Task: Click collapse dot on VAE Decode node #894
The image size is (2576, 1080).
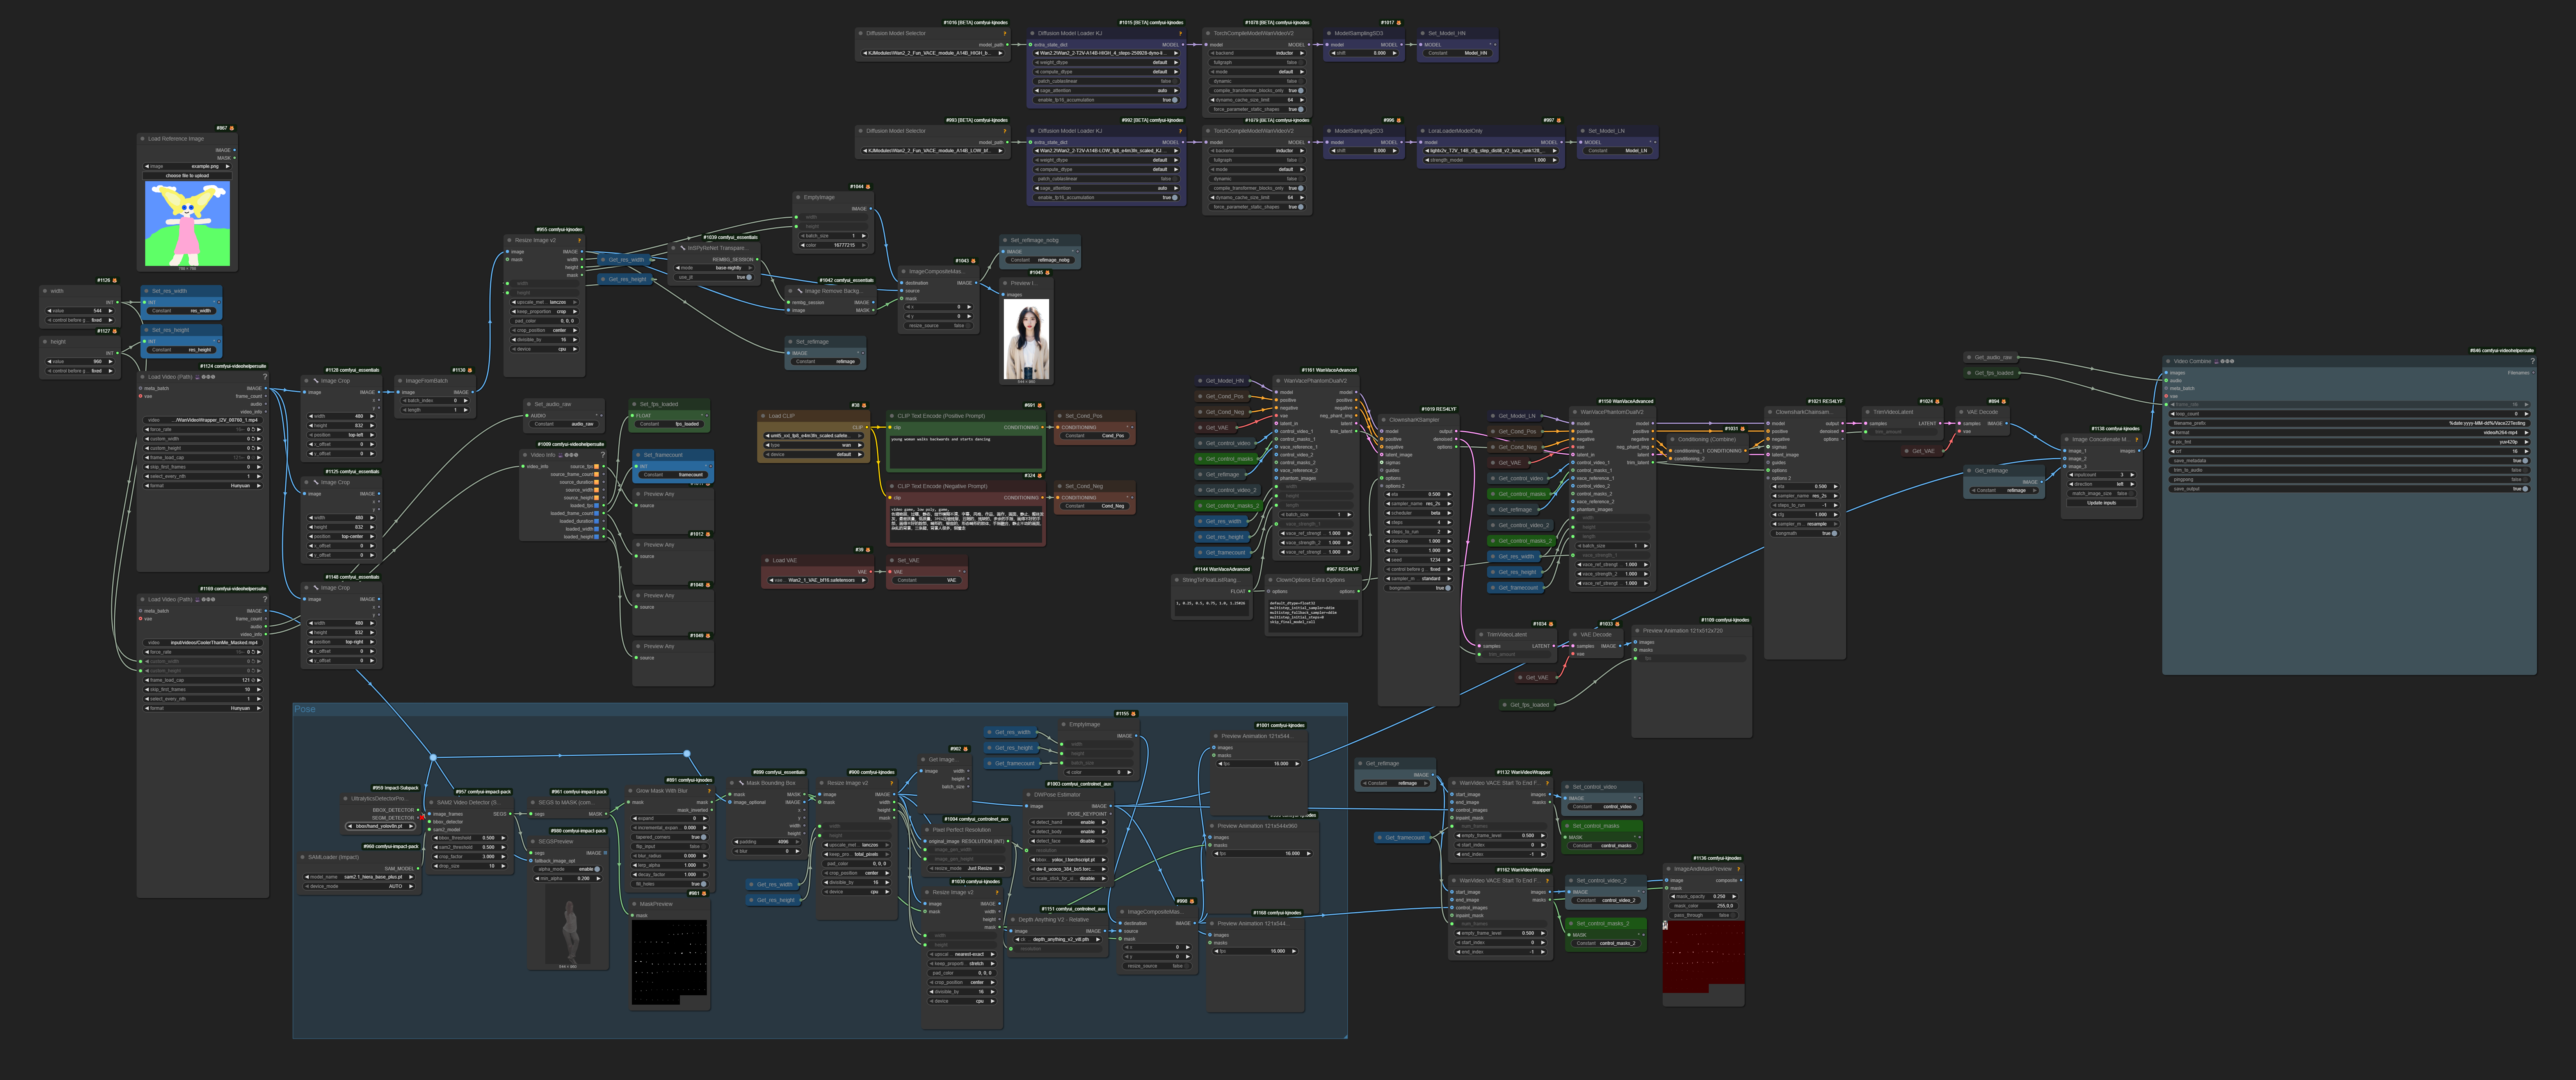Action: point(1961,412)
